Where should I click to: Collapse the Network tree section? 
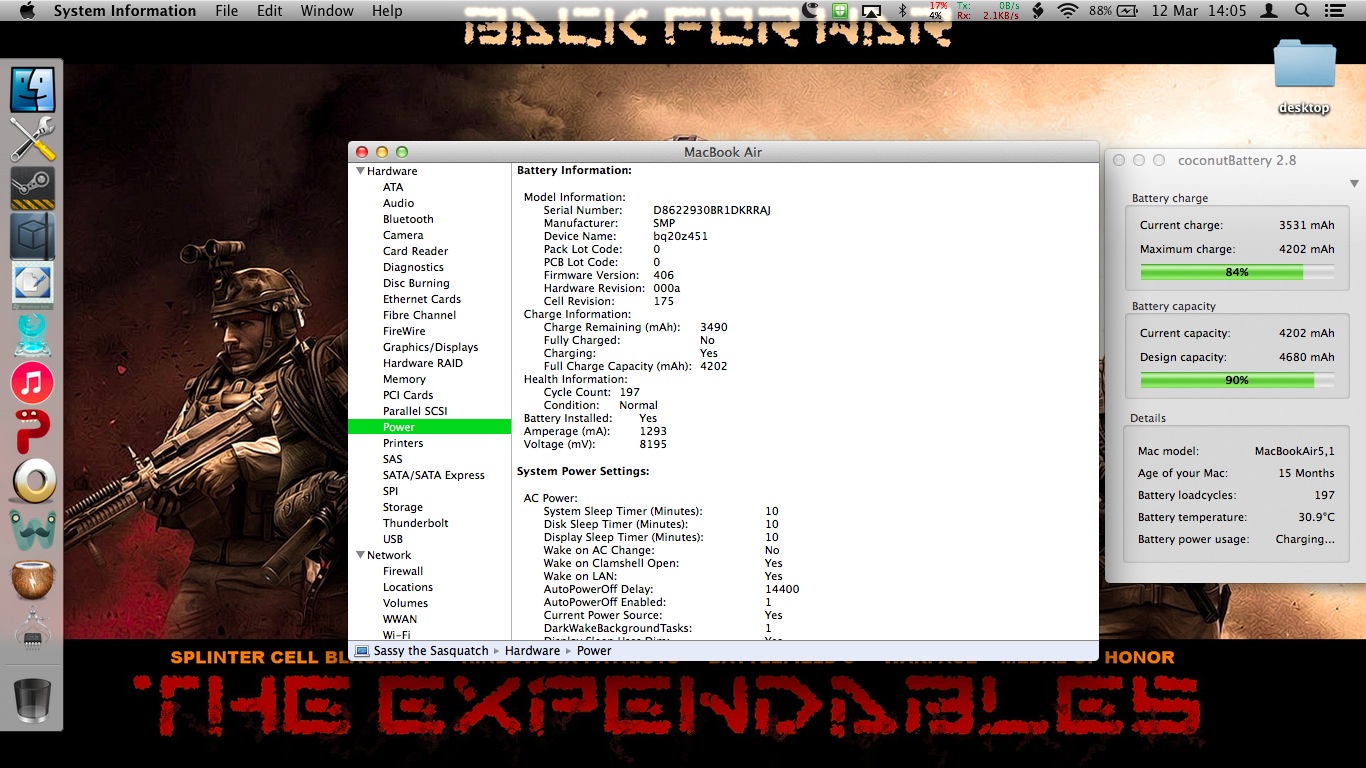tap(361, 555)
